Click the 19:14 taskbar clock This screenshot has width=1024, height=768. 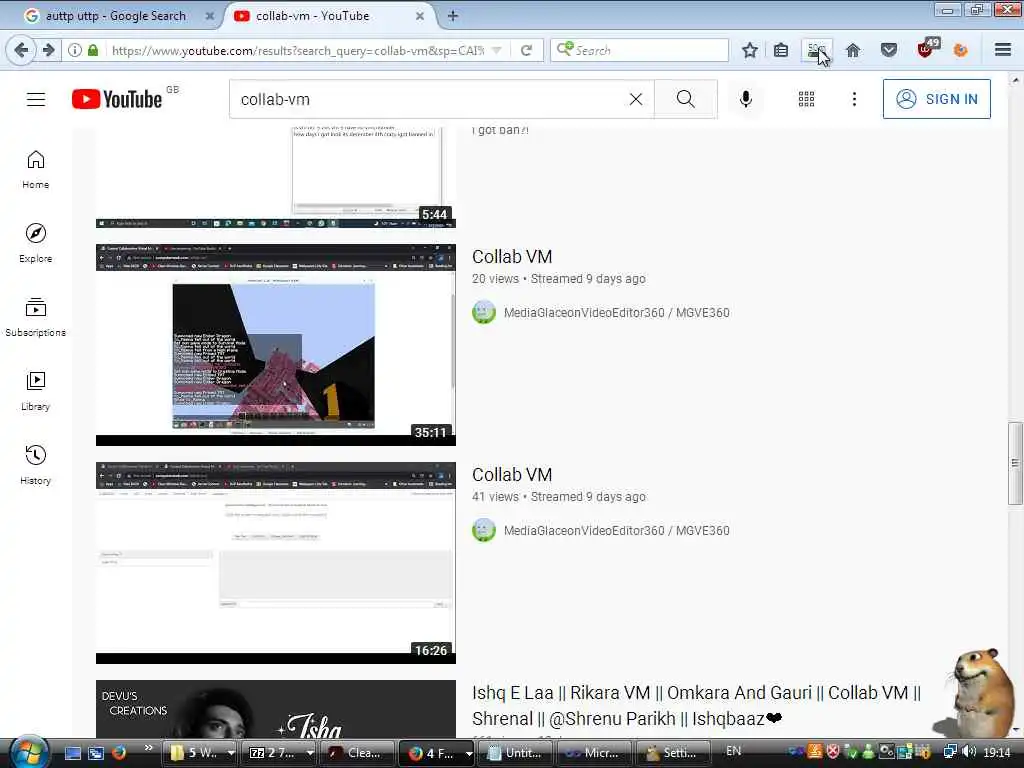[997, 753]
